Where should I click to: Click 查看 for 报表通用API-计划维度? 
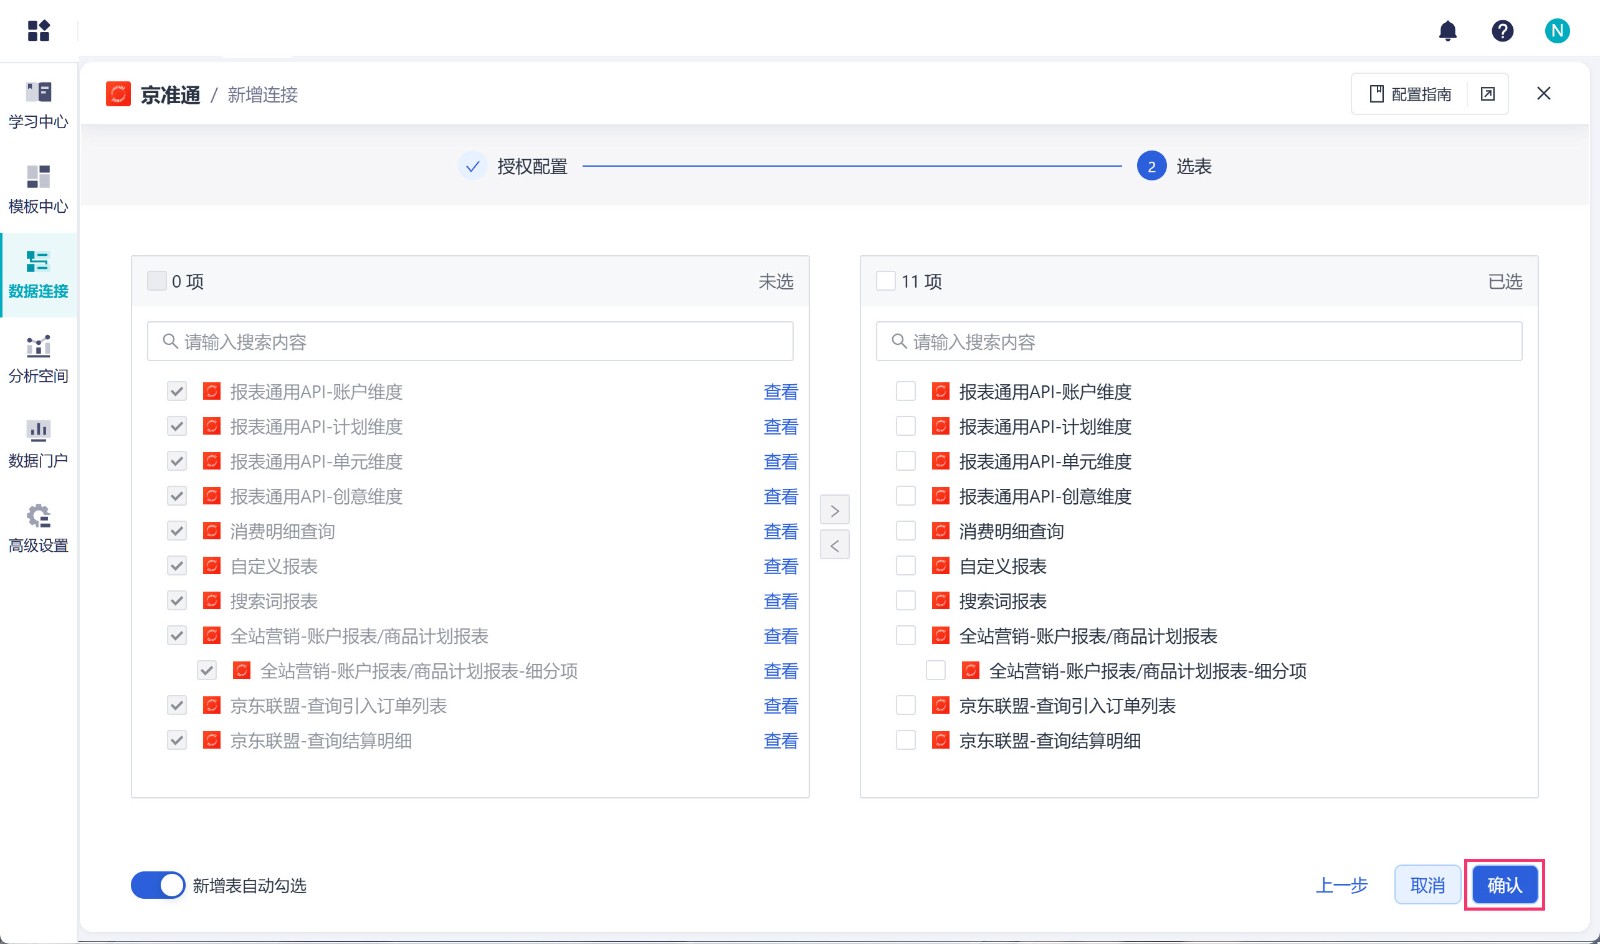click(x=781, y=427)
